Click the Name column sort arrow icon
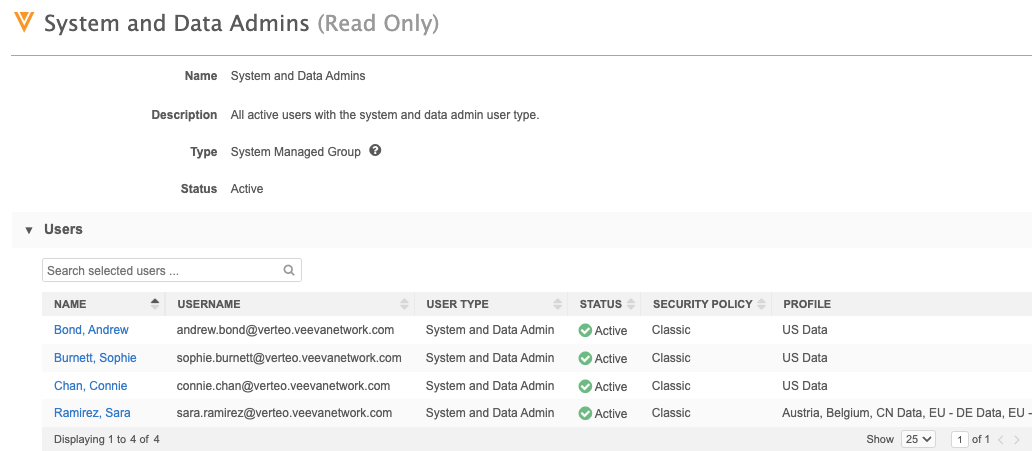This screenshot has height=451, width=1032. pos(155,304)
